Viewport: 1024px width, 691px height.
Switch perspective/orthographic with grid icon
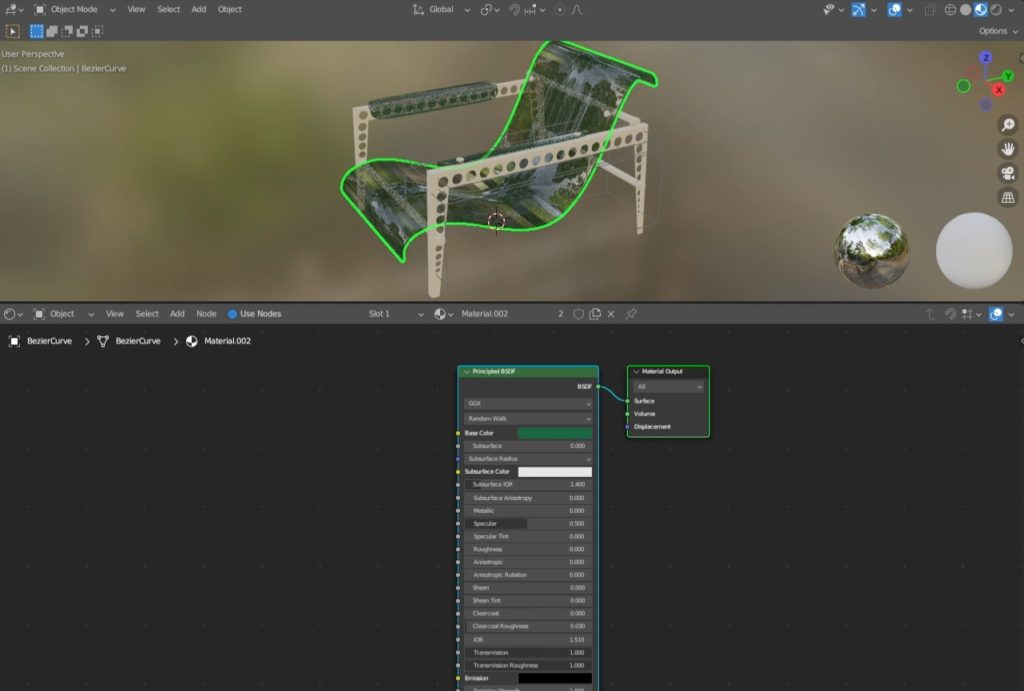(x=1008, y=198)
